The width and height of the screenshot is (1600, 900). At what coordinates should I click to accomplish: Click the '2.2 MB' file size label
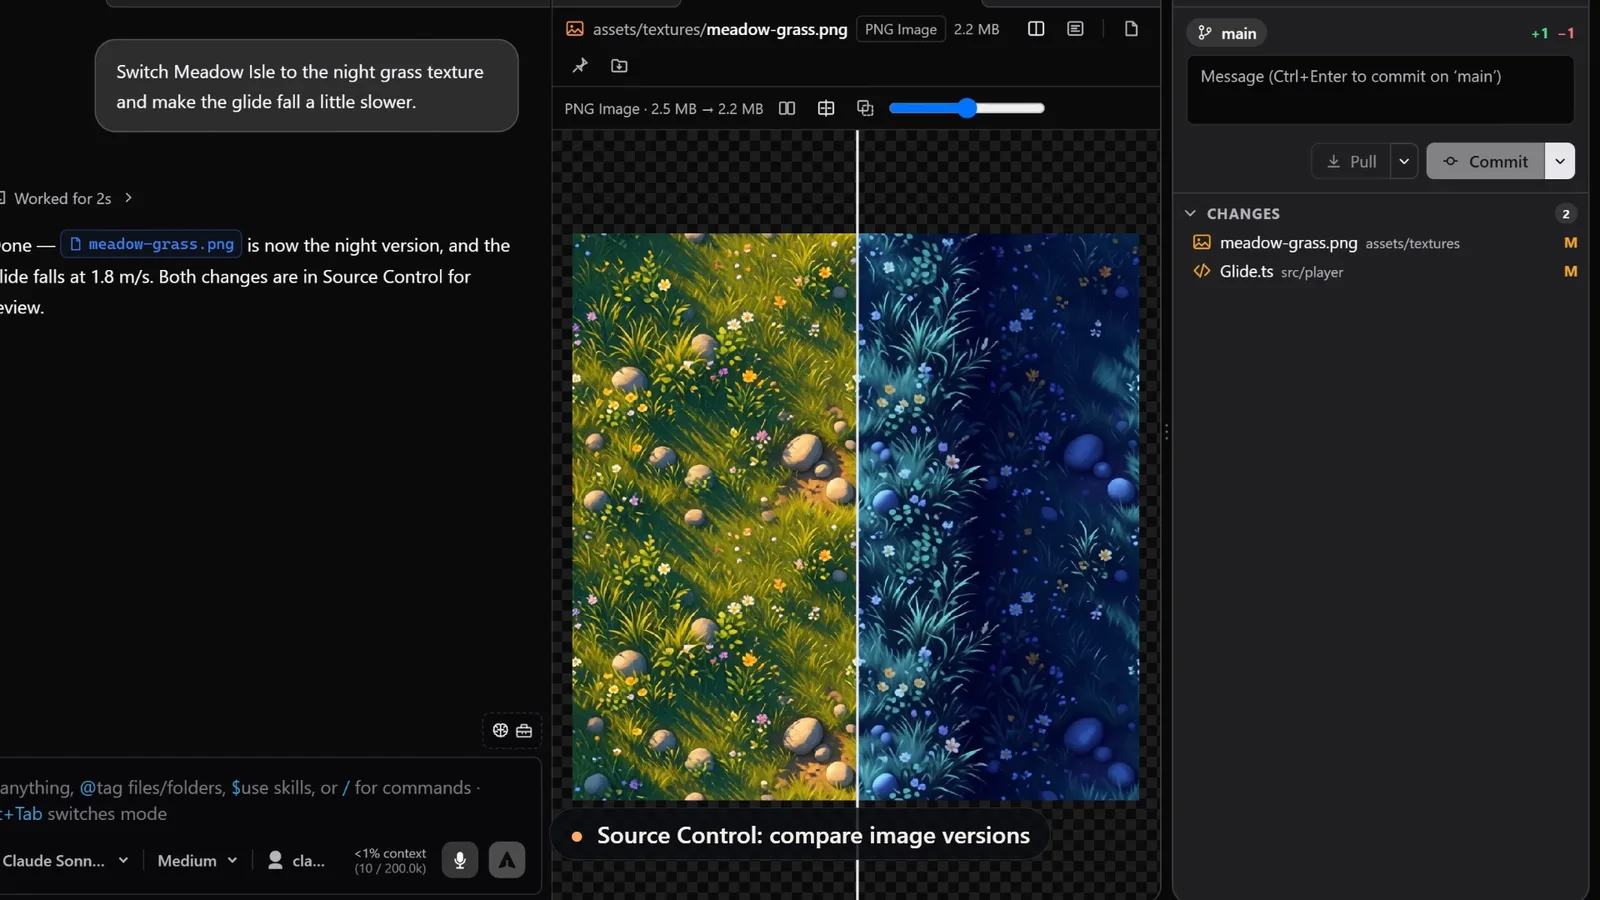click(x=976, y=29)
